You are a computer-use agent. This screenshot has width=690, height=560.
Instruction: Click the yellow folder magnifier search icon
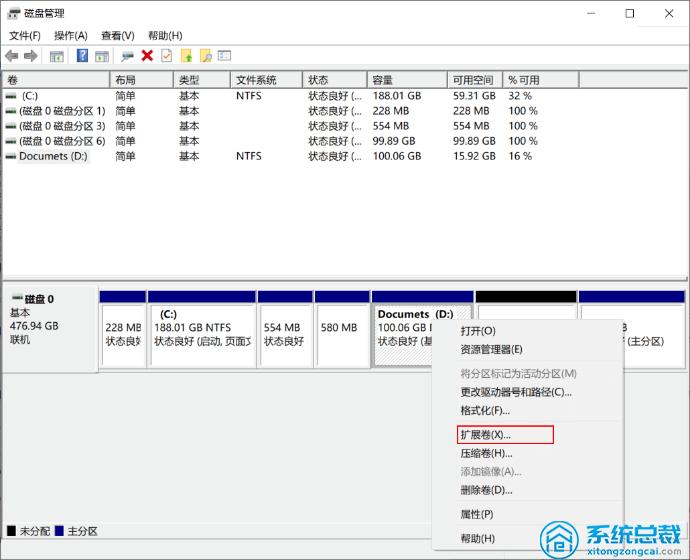coord(206,55)
